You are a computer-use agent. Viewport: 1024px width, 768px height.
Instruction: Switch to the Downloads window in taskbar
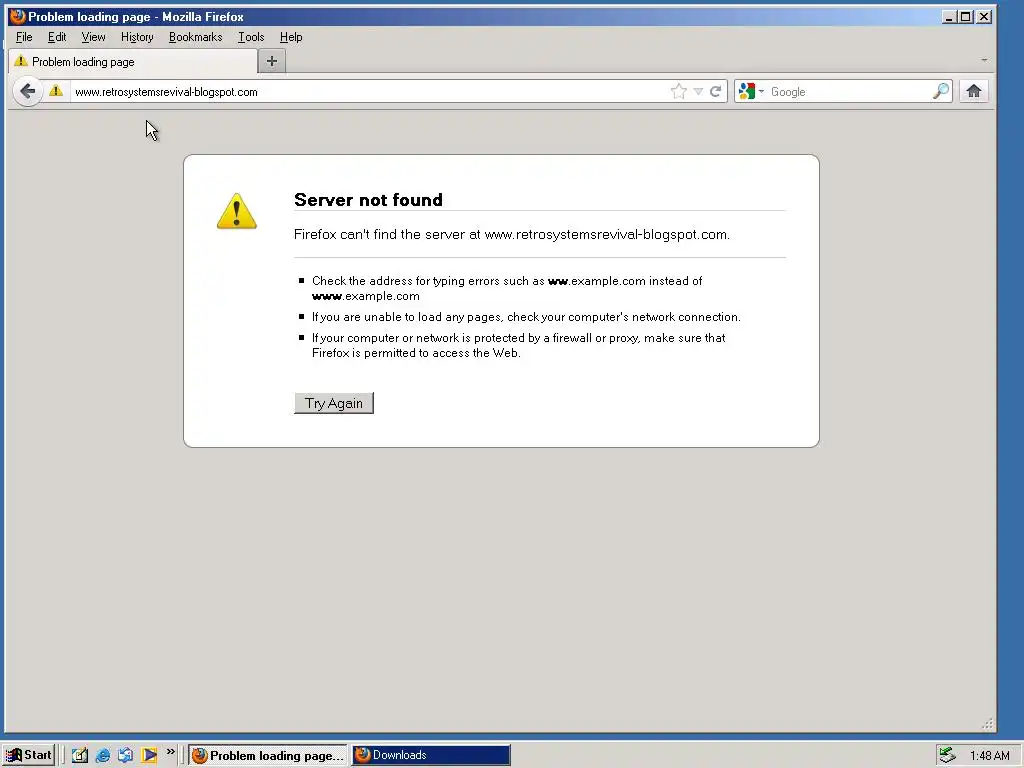[x=431, y=755]
